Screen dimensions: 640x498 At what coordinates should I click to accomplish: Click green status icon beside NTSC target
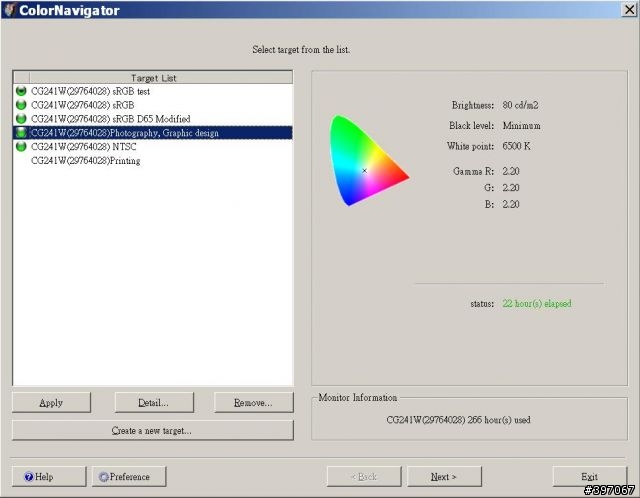(21, 147)
